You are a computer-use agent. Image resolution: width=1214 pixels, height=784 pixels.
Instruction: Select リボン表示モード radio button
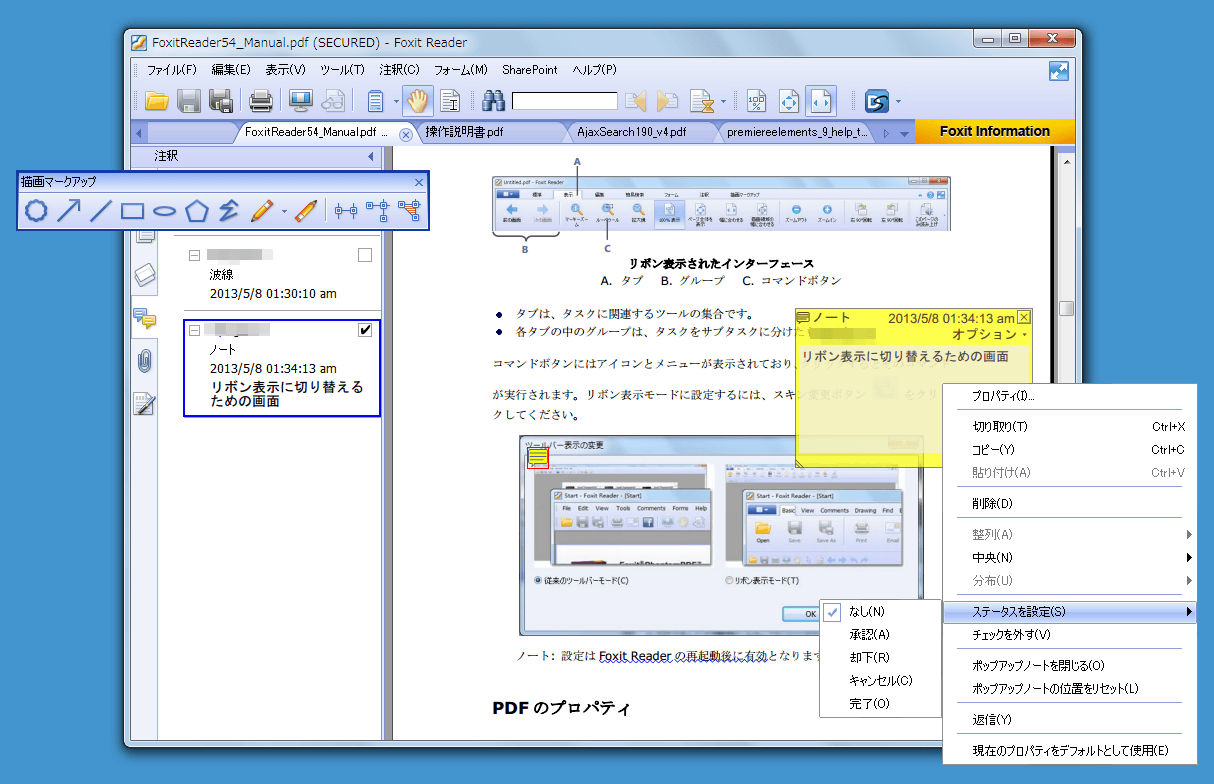[729, 580]
